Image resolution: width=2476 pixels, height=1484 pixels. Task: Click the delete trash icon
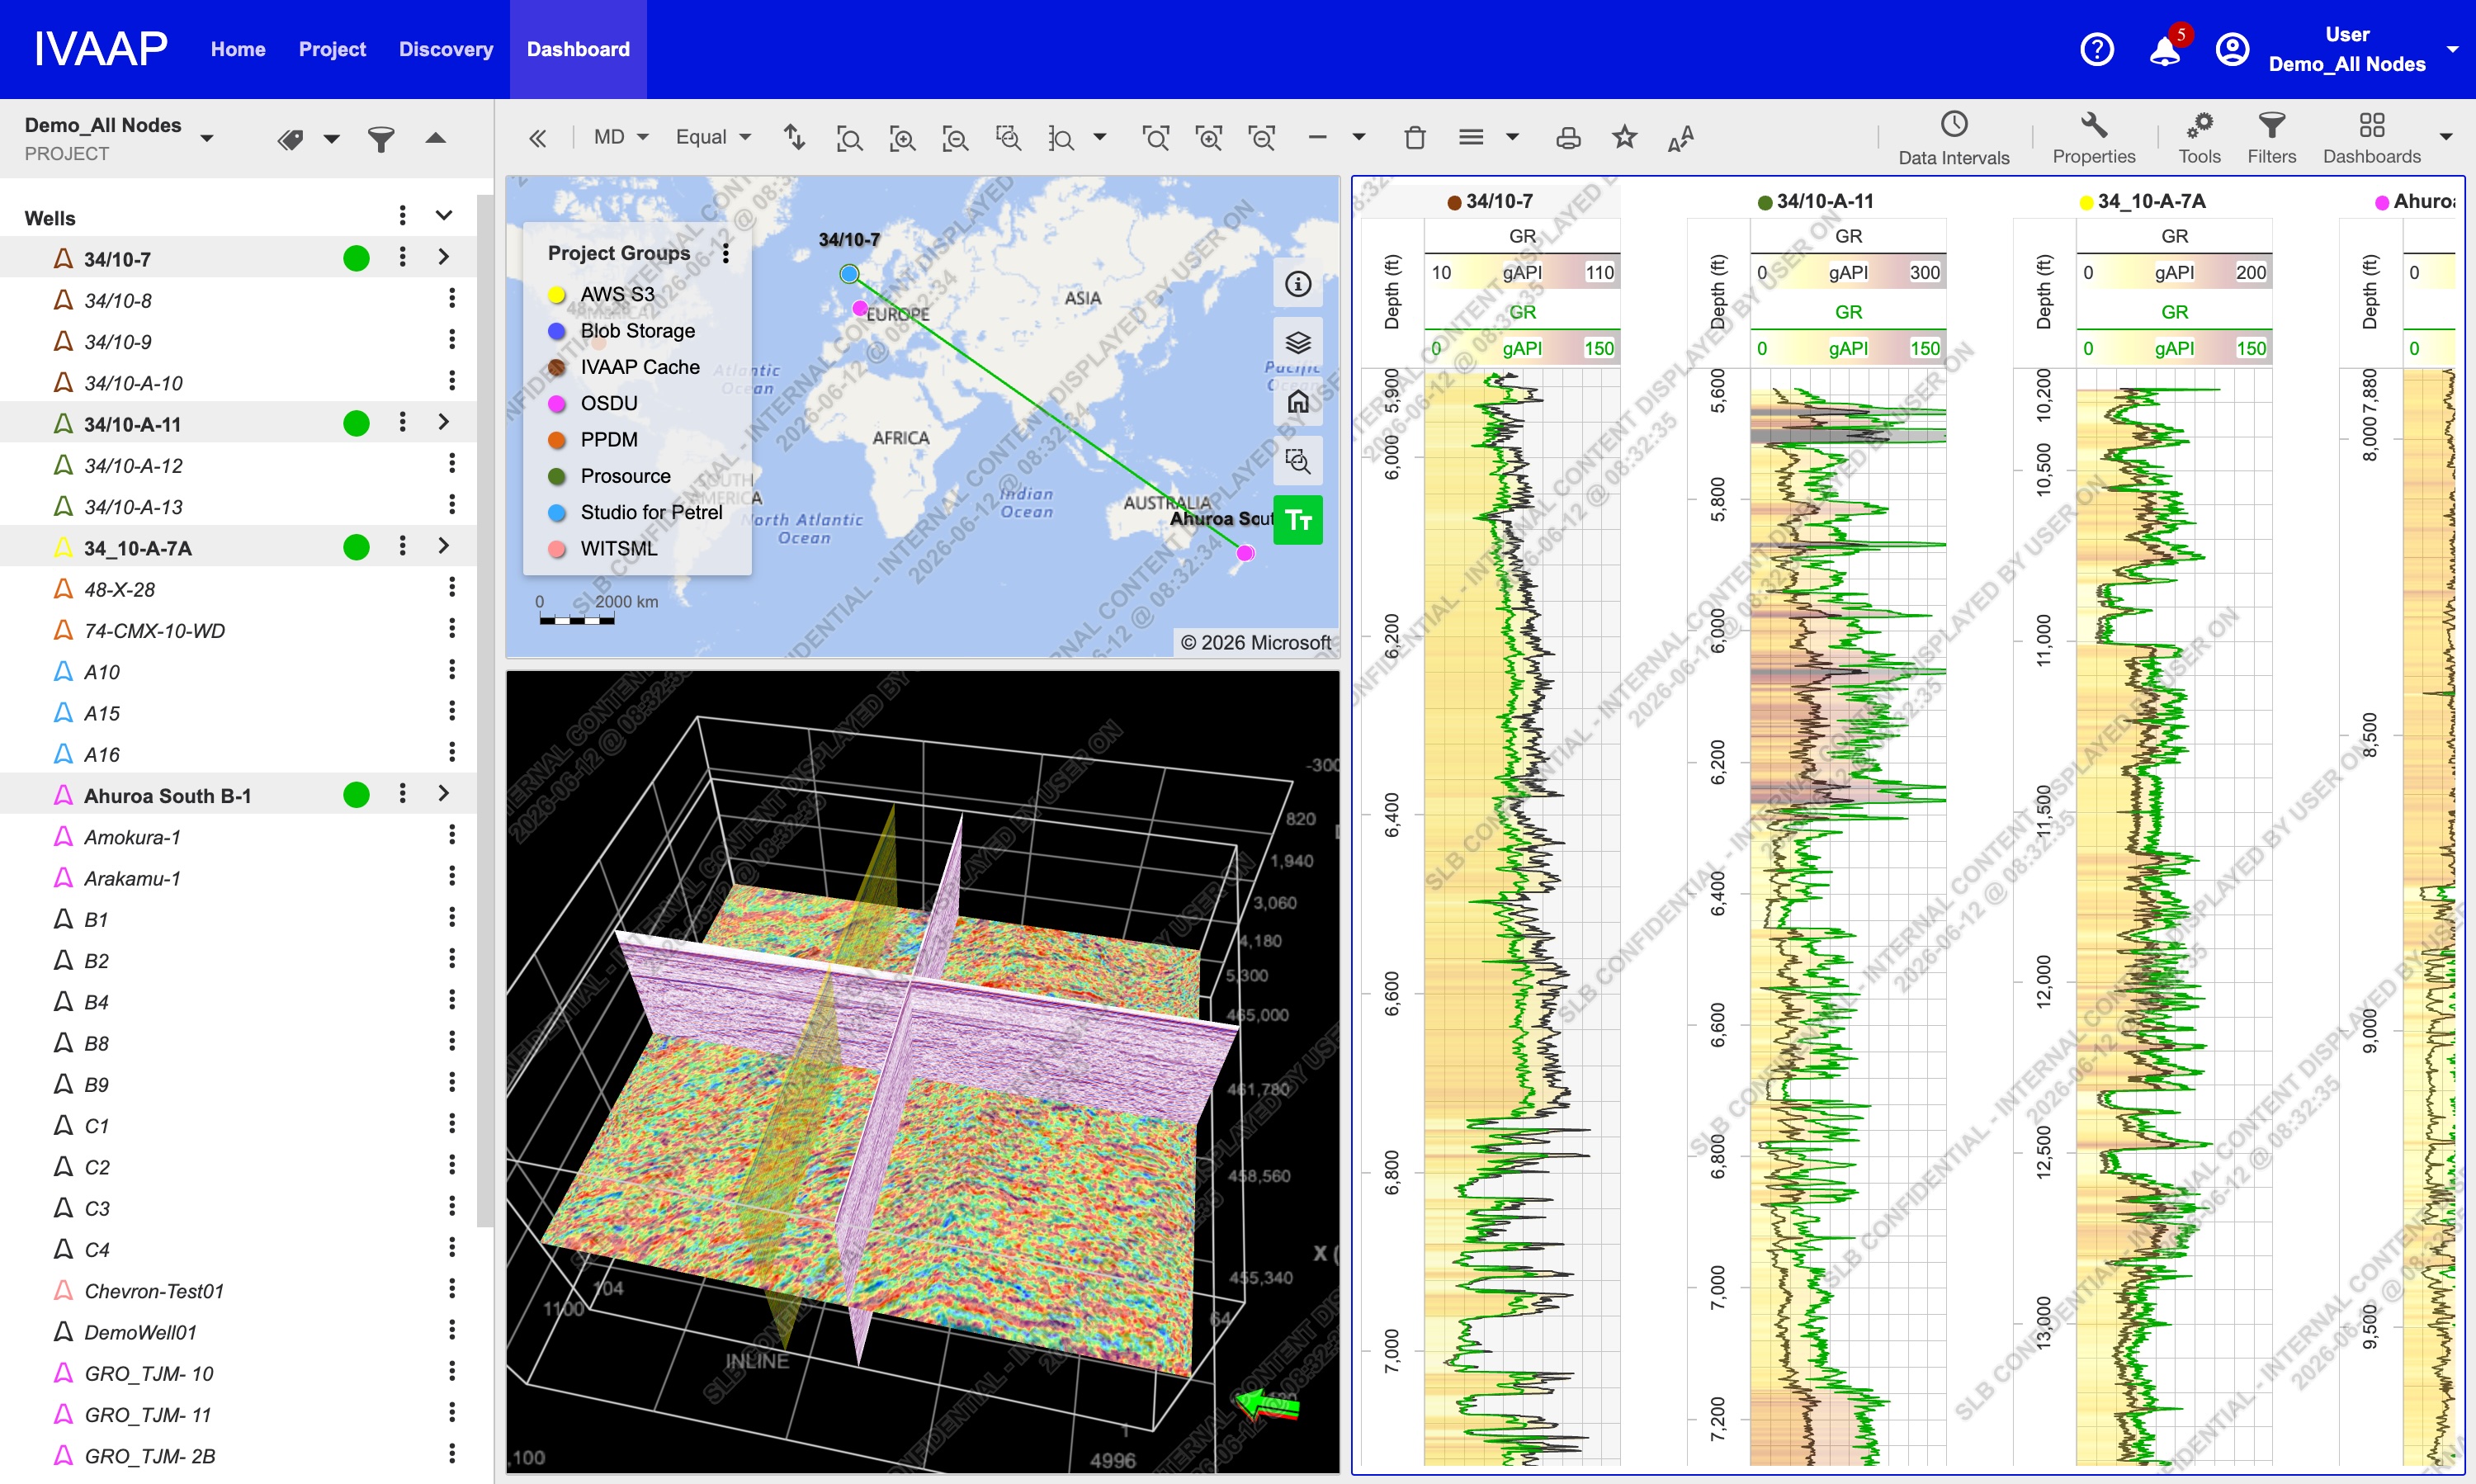coord(1414,138)
